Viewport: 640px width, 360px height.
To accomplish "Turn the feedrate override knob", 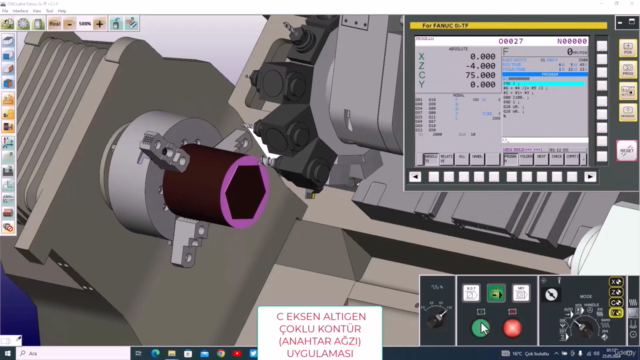I will pos(436,319).
